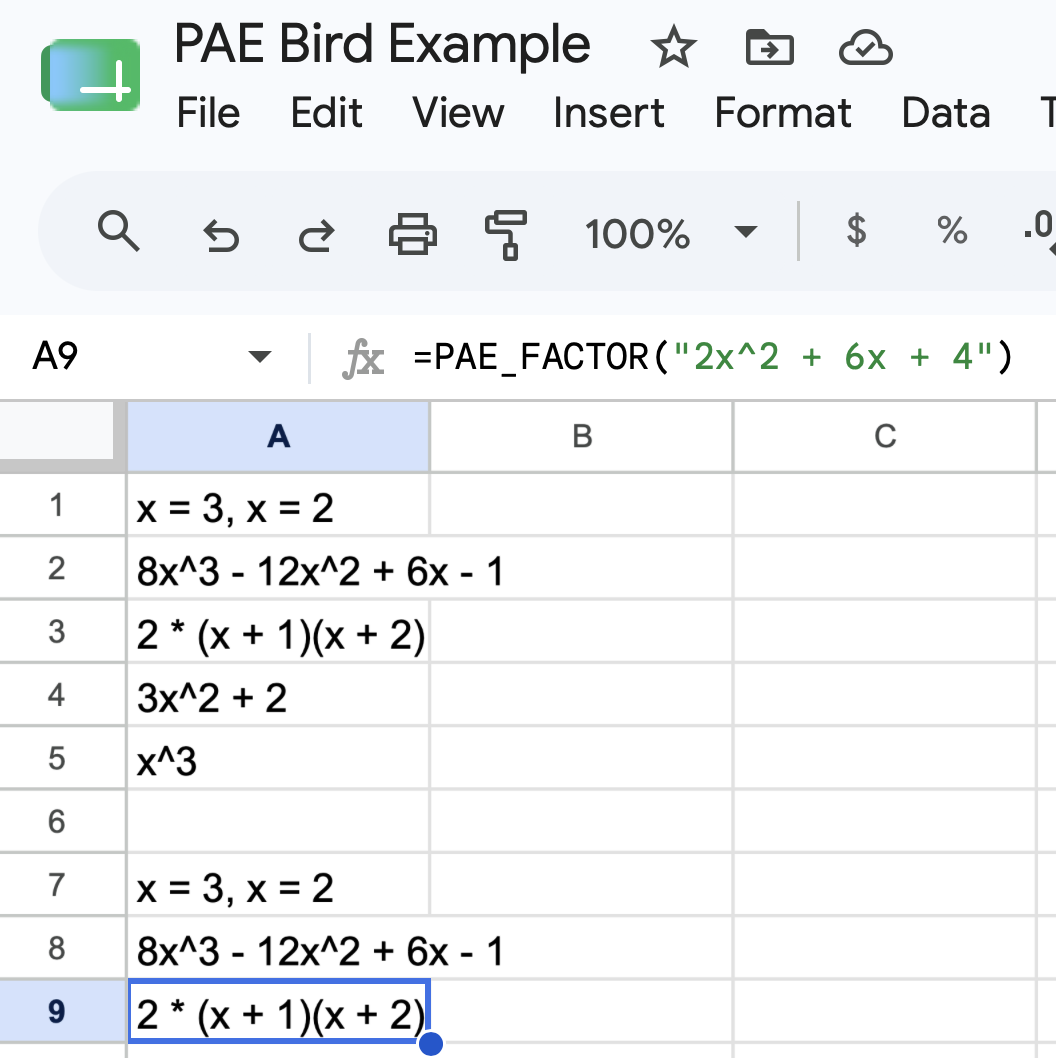Select empty cell C9
This screenshot has width=1056, height=1058.
[885, 1012]
